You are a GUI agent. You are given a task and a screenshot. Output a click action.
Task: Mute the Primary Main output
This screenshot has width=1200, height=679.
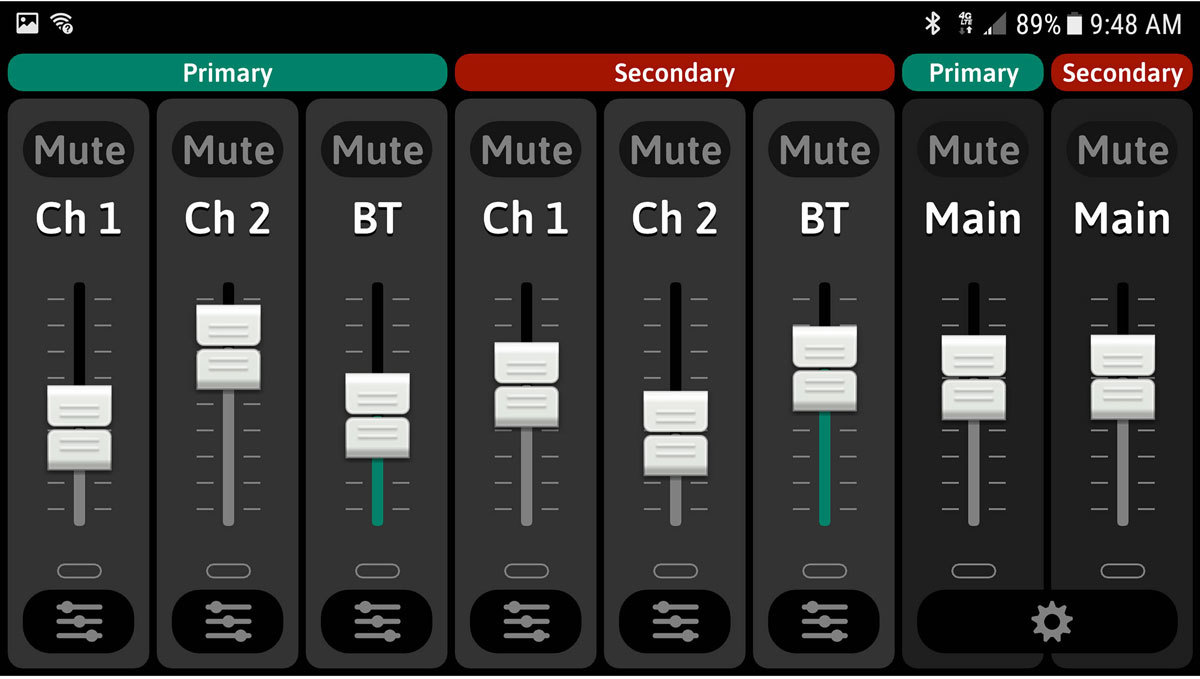(973, 150)
